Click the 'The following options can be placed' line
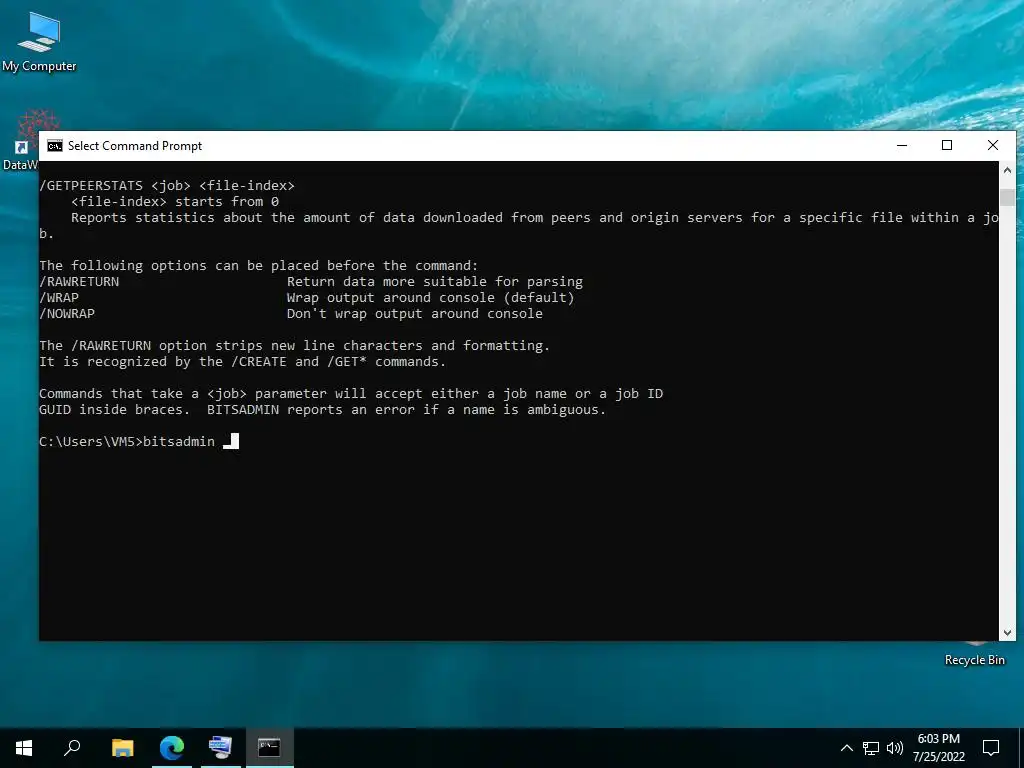Viewport: 1024px width, 768px height. [x=259, y=266]
